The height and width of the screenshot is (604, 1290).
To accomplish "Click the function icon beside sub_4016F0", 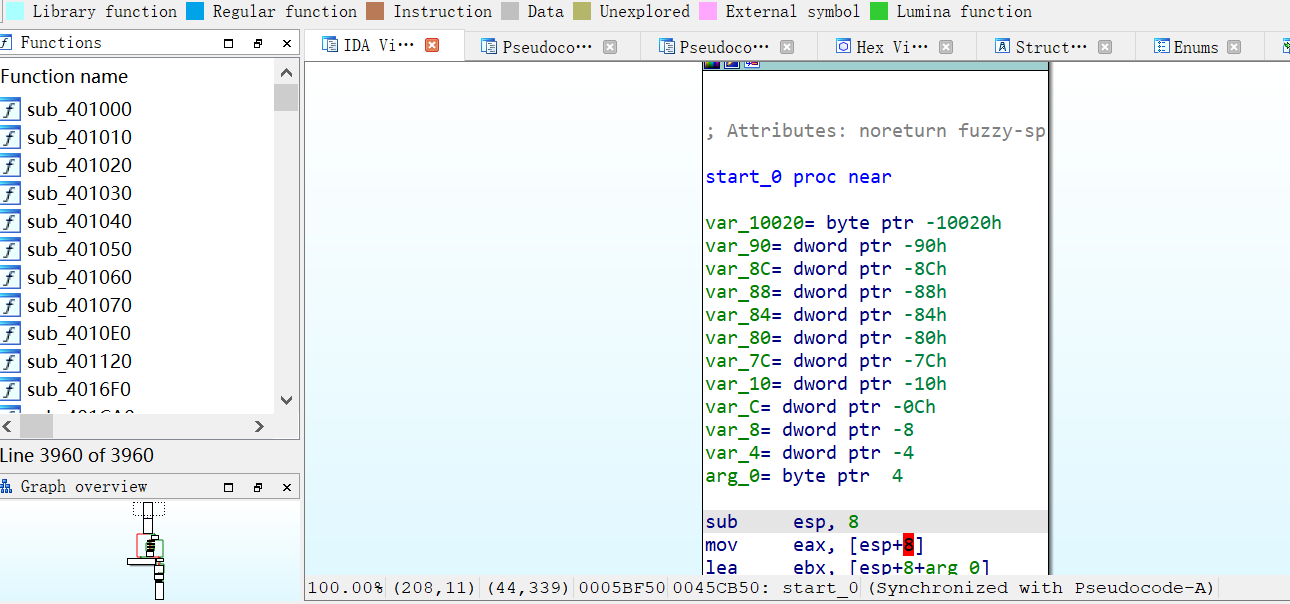I will (10, 390).
